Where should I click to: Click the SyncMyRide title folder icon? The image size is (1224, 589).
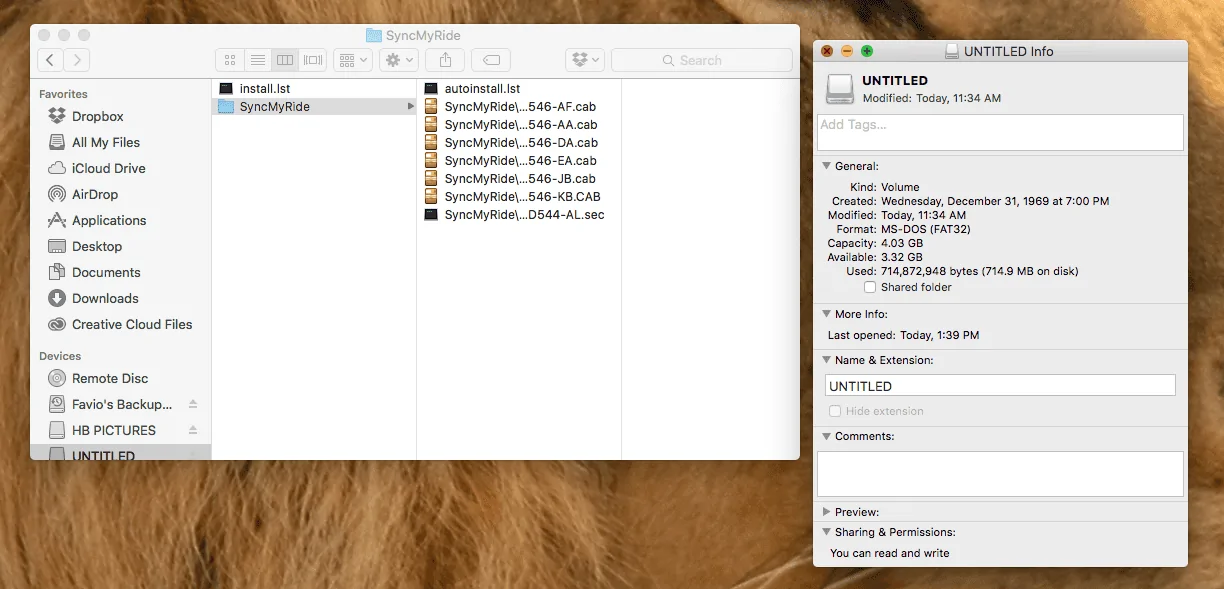pos(374,35)
